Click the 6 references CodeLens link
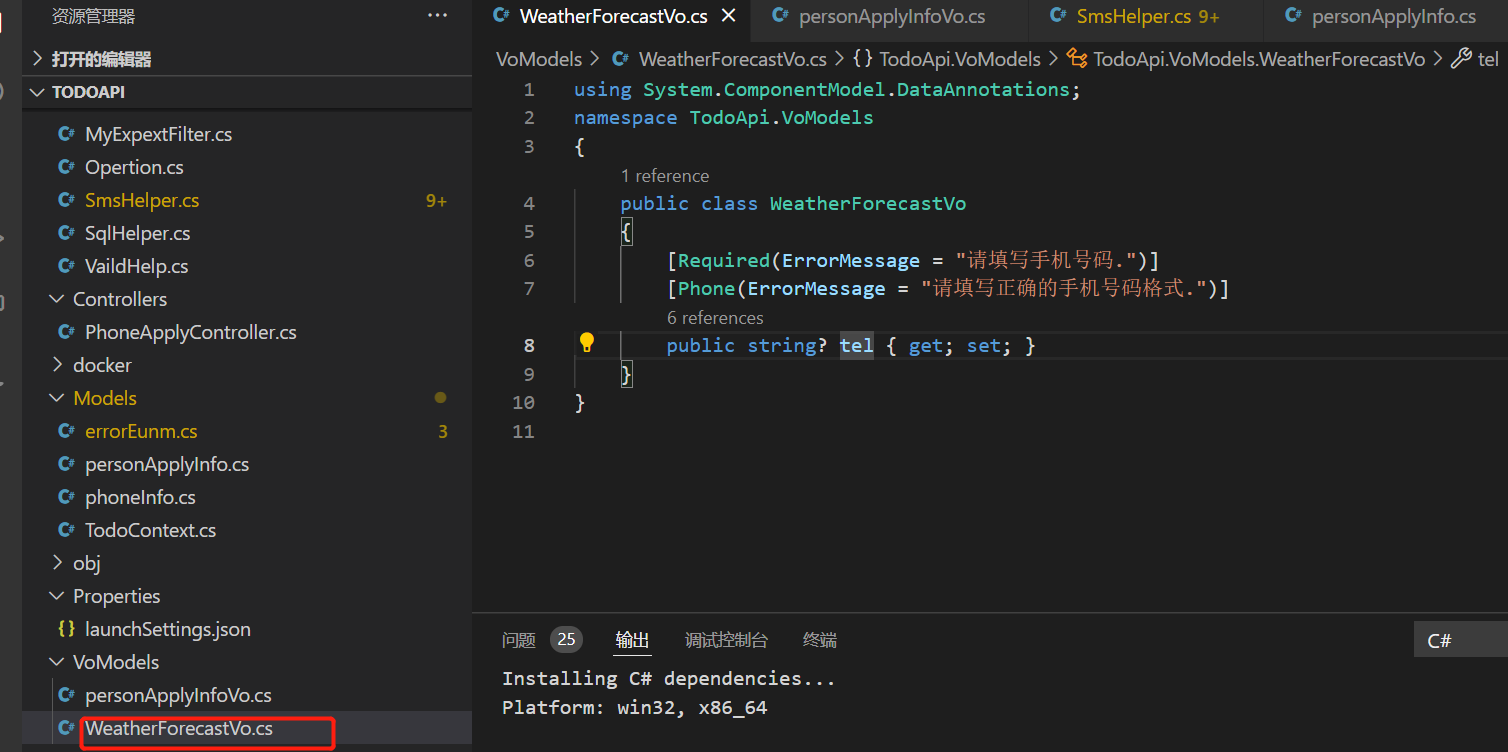The width and height of the screenshot is (1508, 752). (x=715, y=318)
